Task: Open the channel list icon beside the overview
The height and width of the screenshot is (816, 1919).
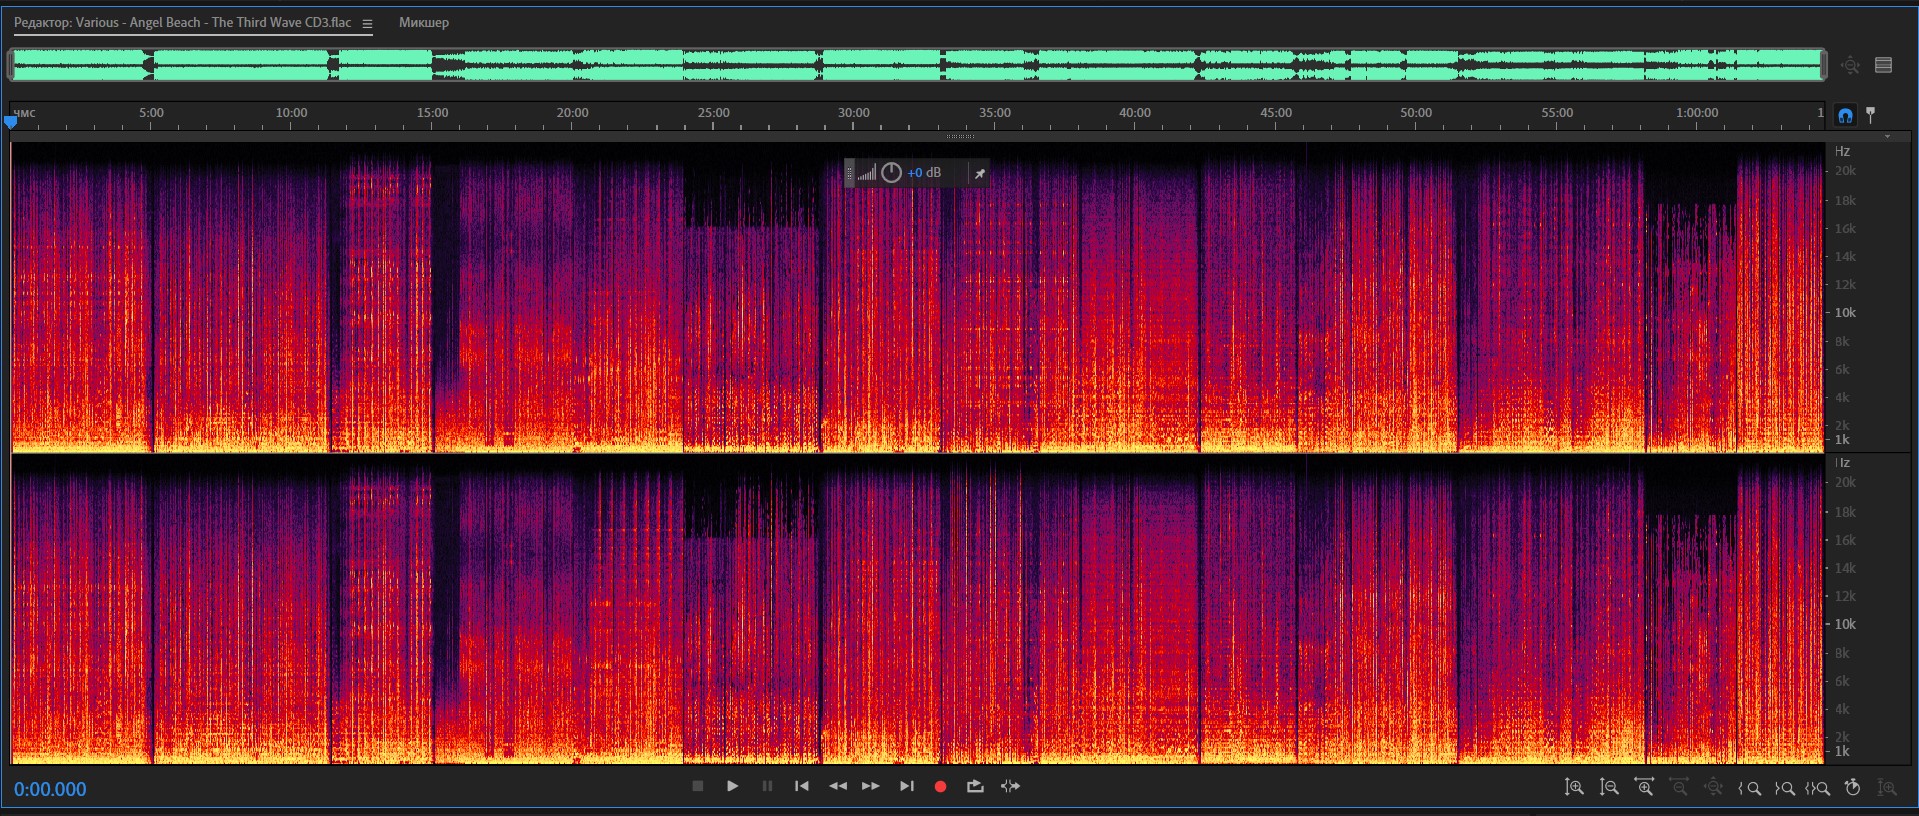Action: pos(1884,66)
